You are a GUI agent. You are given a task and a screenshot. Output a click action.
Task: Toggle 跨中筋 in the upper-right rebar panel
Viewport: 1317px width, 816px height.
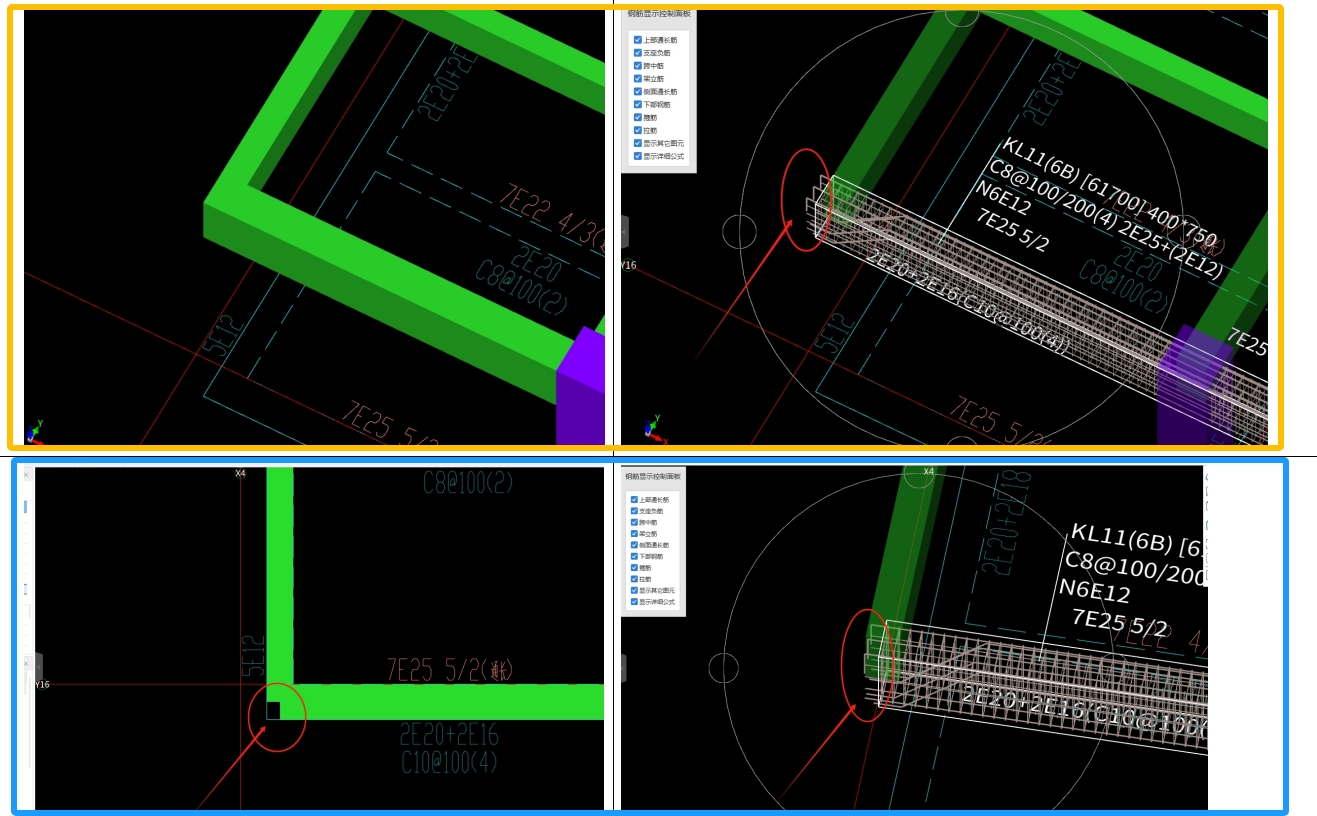click(637, 66)
